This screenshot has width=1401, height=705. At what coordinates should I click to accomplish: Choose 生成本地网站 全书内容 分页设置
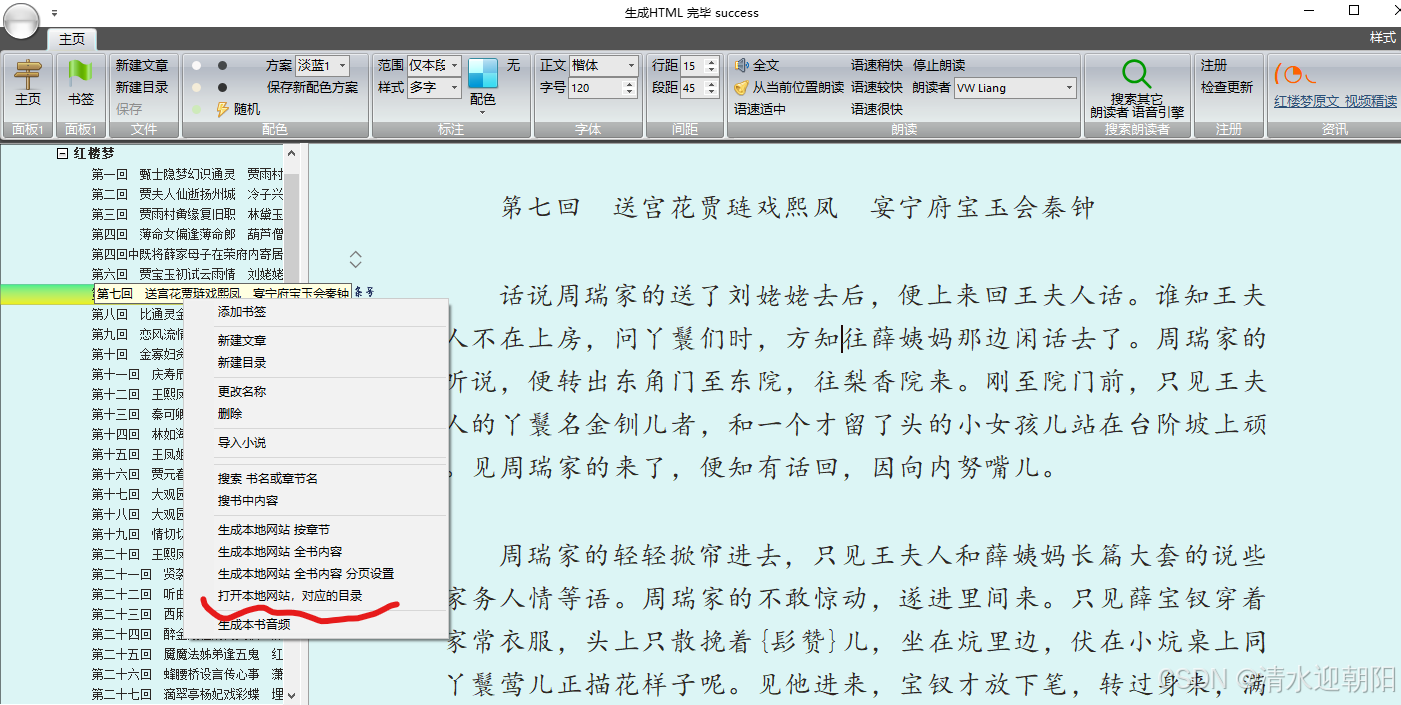coord(306,573)
